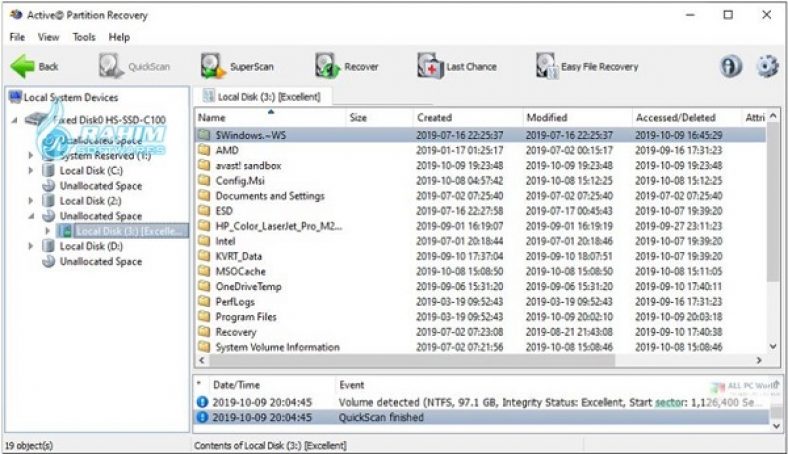Viewport: 788px width, 454px height.
Task: Open the File menu
Action: (17, 37)
